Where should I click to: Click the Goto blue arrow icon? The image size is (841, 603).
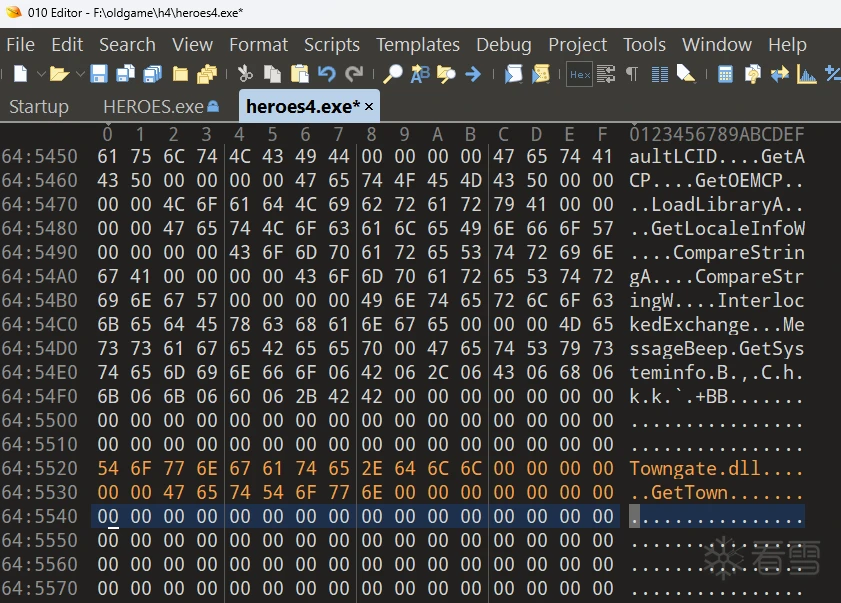[473, 73]
